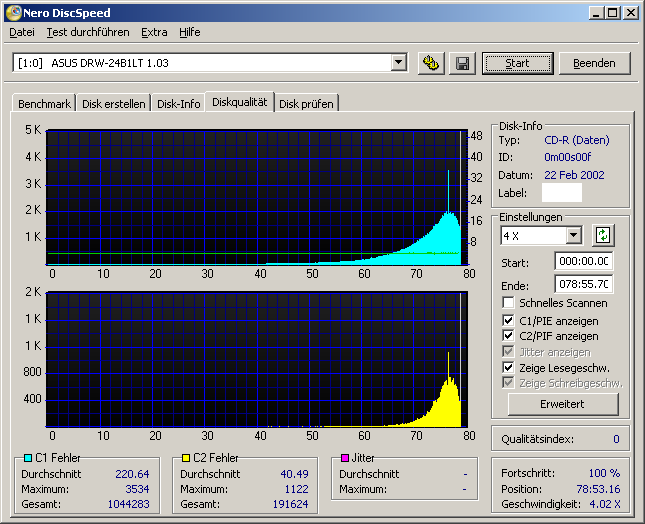Click C2 total value 191624
The height and width of the screenshot is (524, 645).
click(290, 504)
